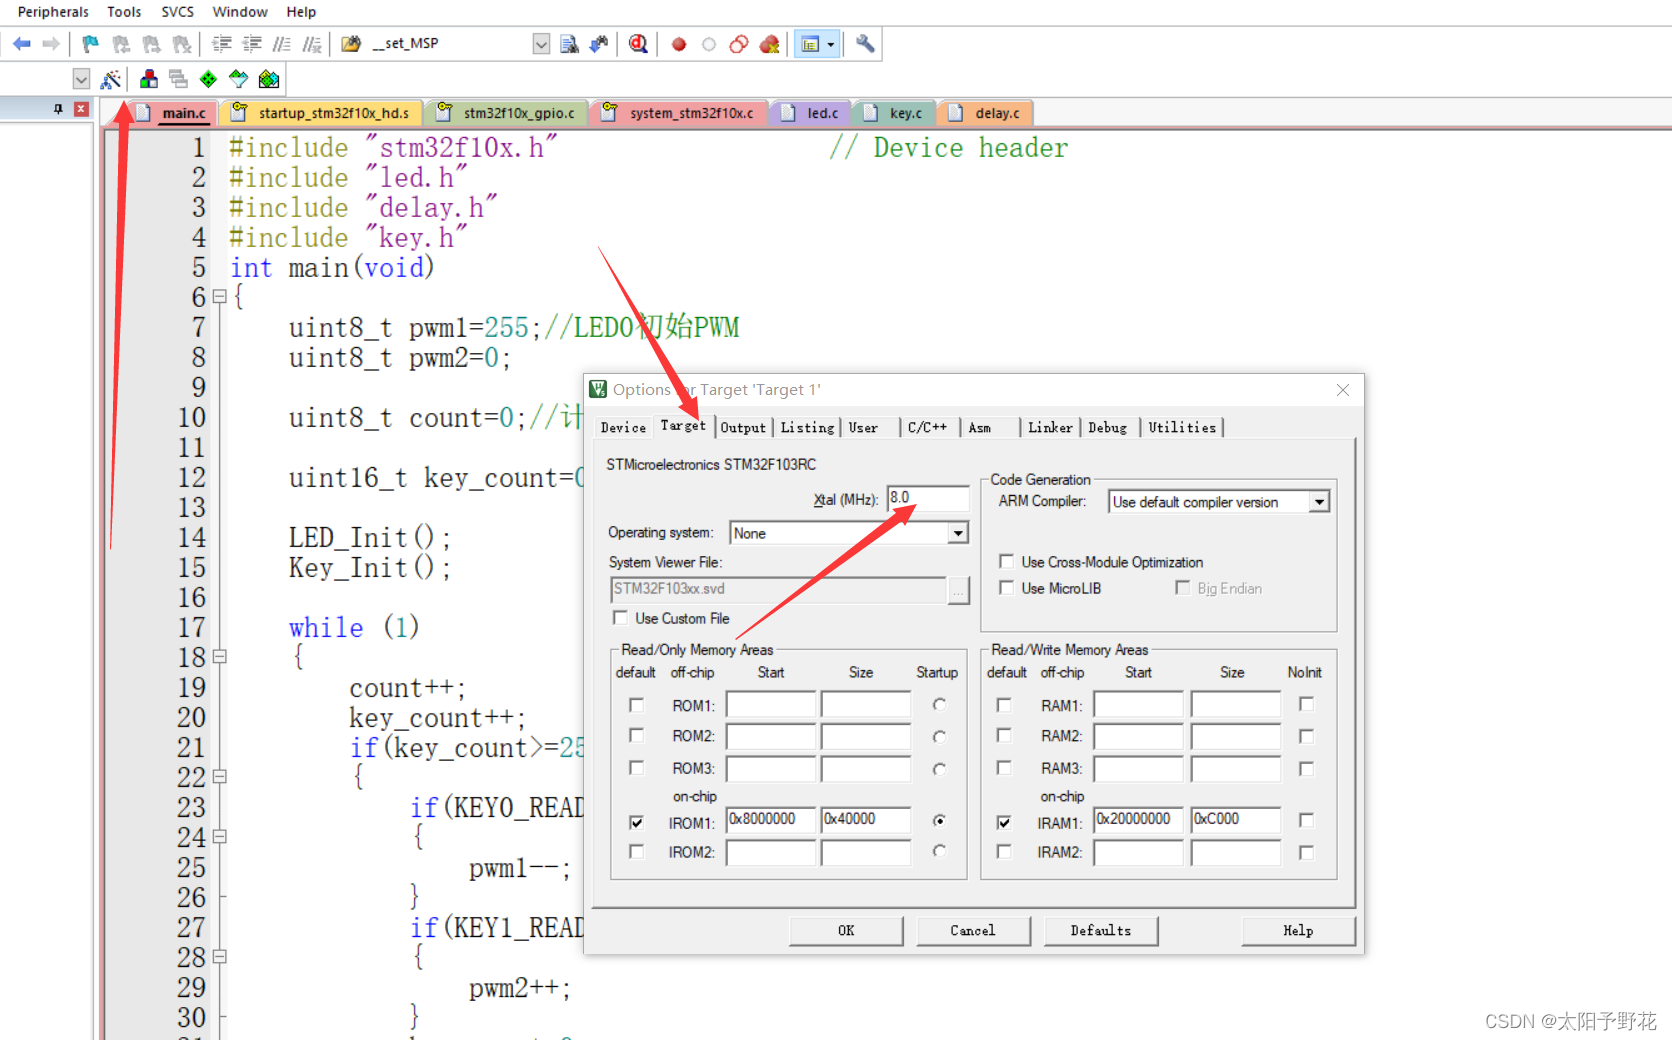Open the ARM Compiler version dropdown
This screenshot has height=1040, width=1672.
(1320, 502)
